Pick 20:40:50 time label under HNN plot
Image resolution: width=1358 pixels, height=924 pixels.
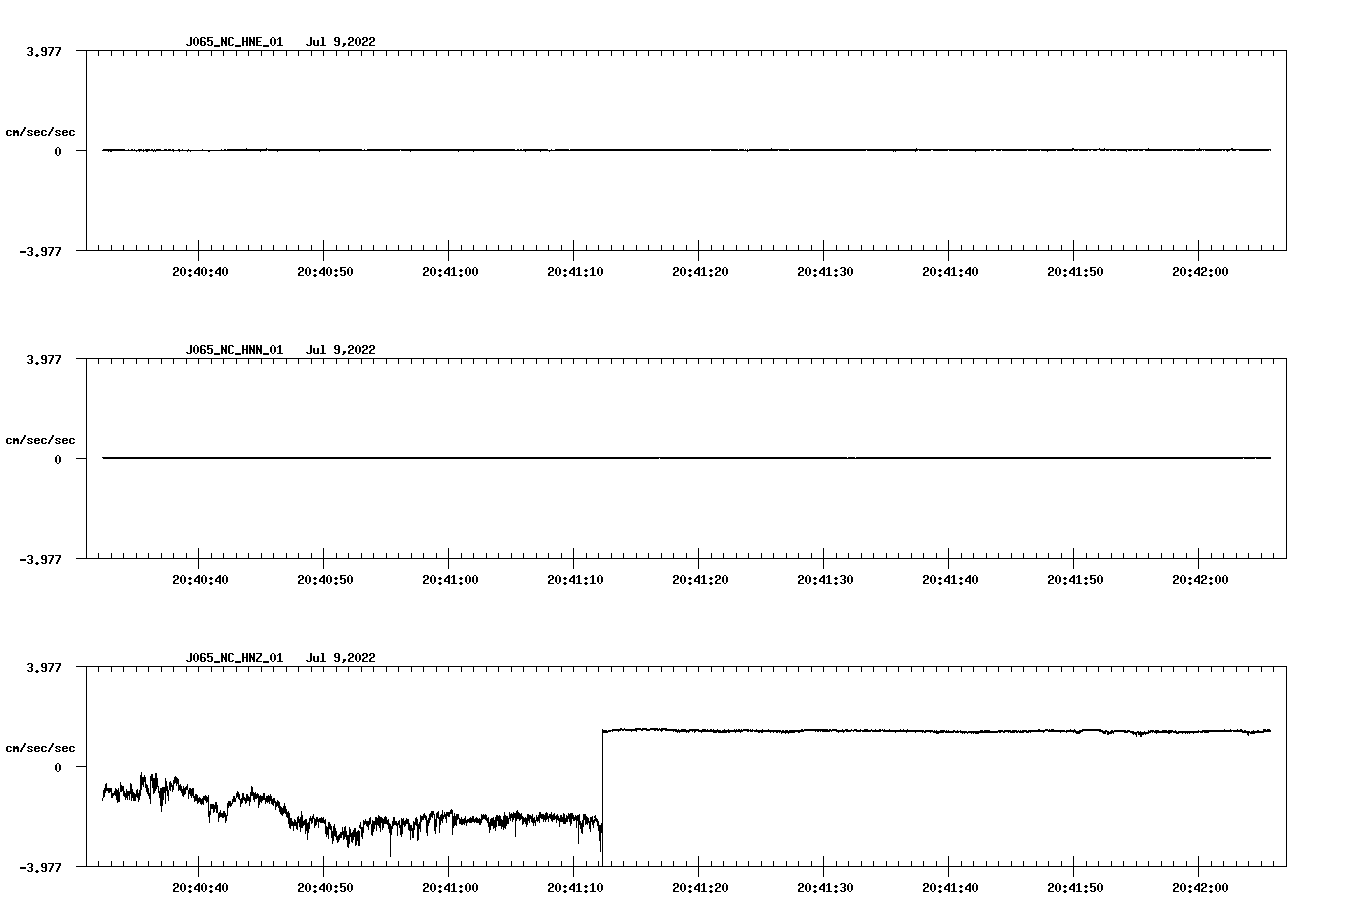coord(325,579)
